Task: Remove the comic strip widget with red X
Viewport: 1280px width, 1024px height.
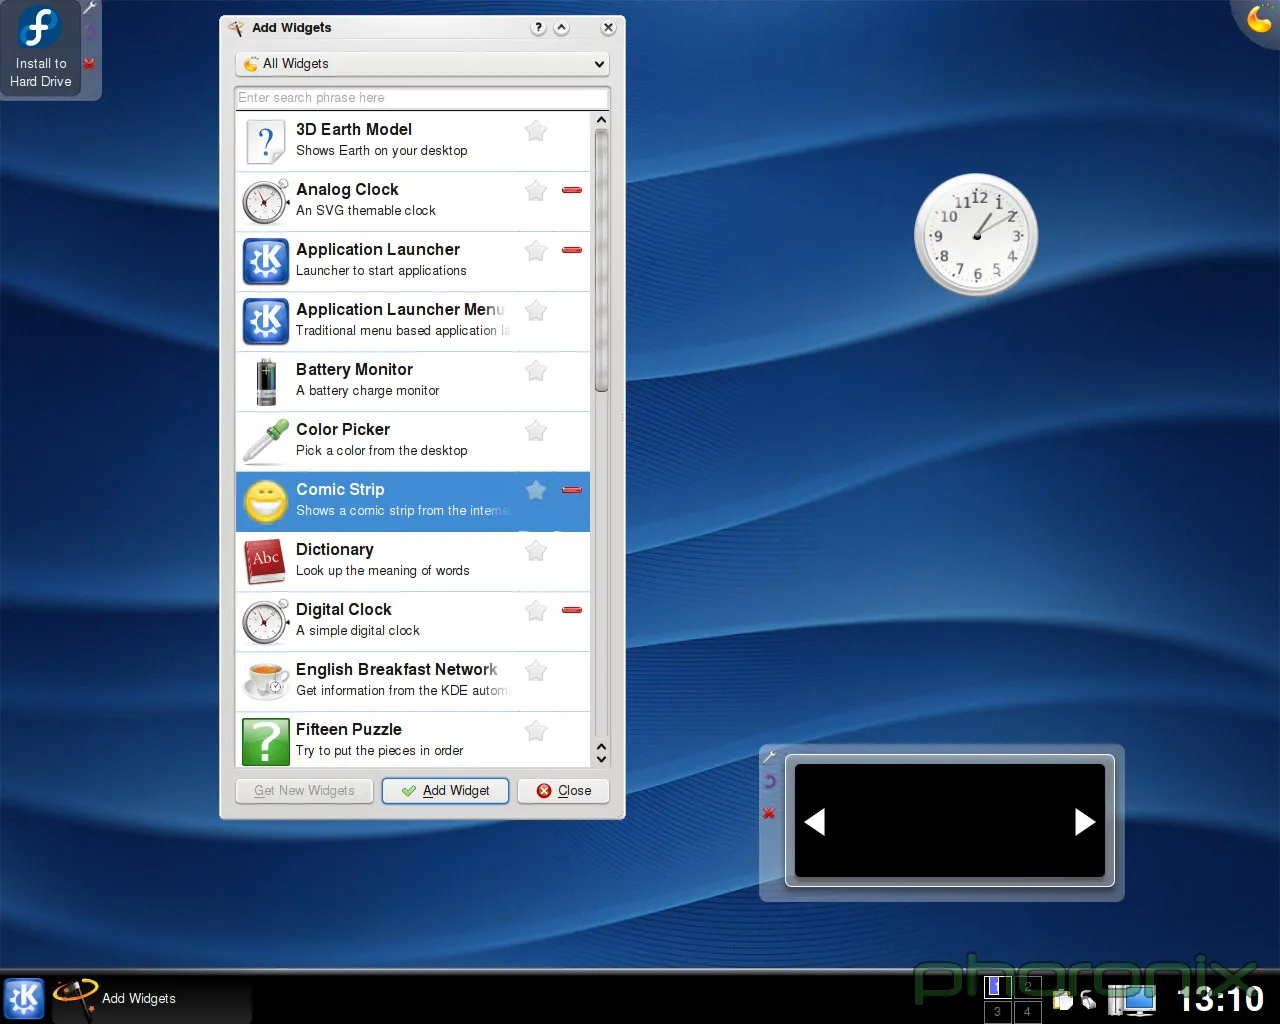Action: (769, 813)
